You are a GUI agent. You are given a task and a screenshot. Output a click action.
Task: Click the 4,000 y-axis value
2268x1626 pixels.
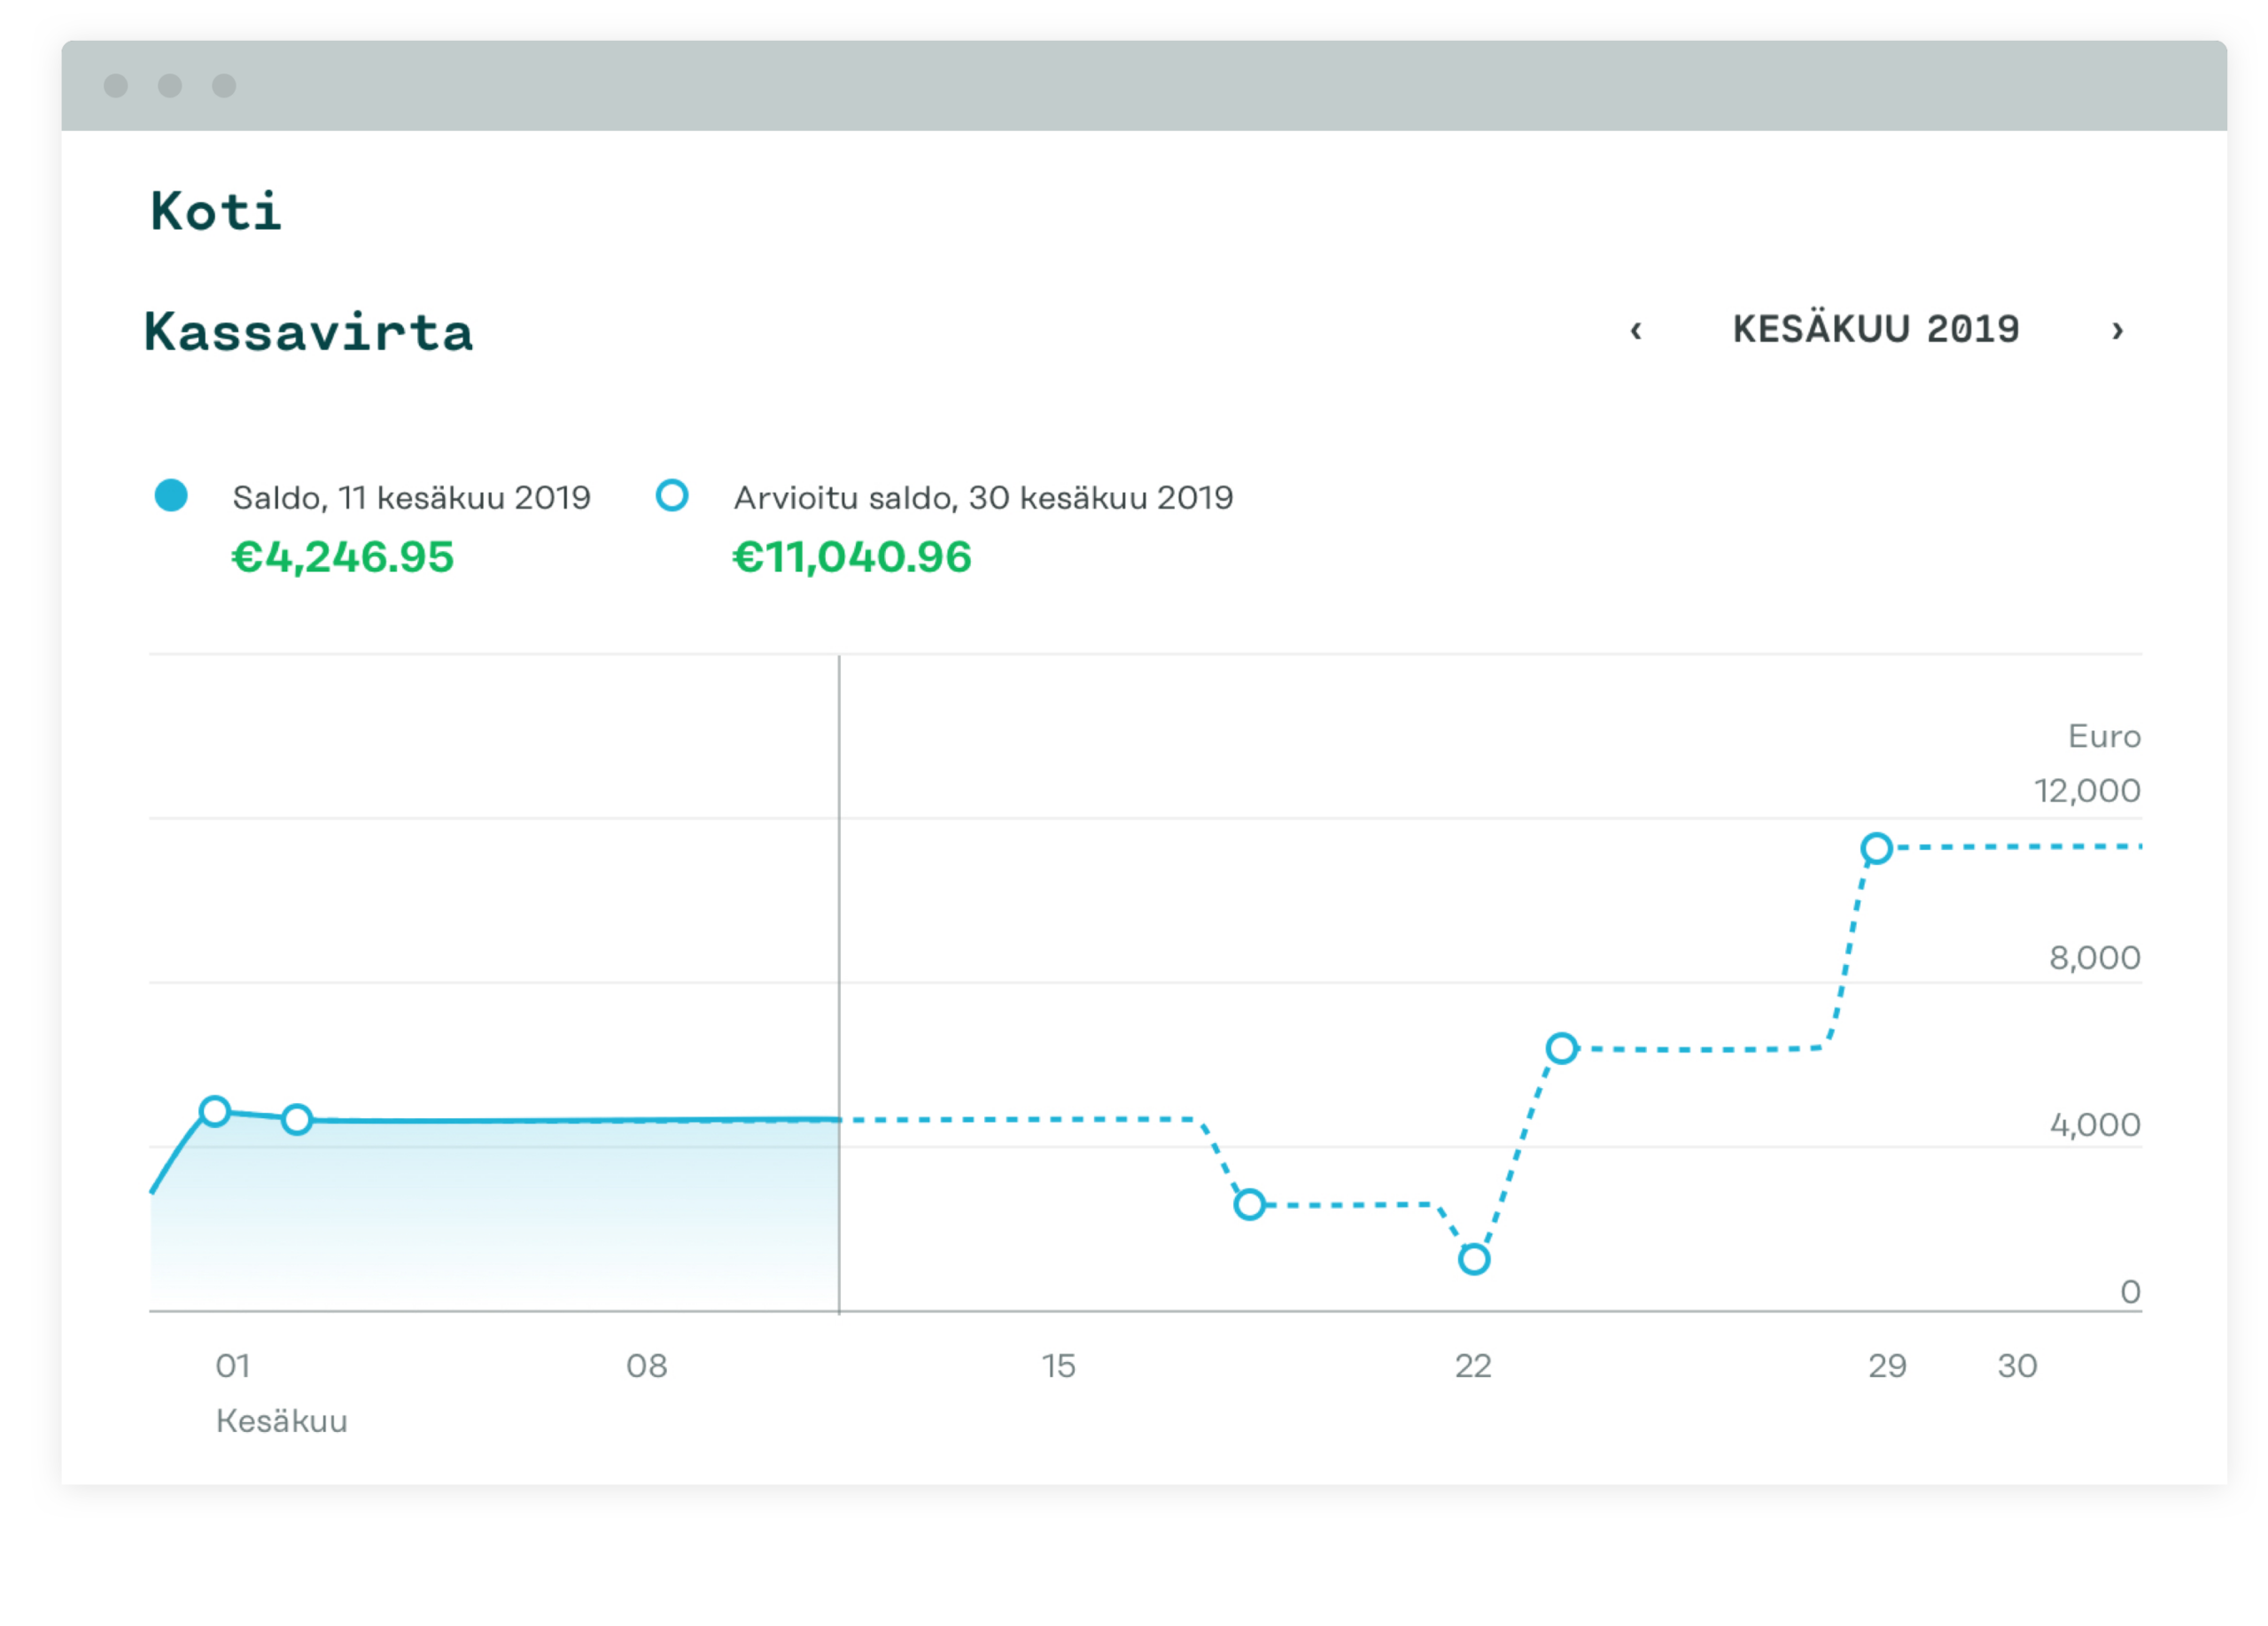(x=2095, y=1124)
